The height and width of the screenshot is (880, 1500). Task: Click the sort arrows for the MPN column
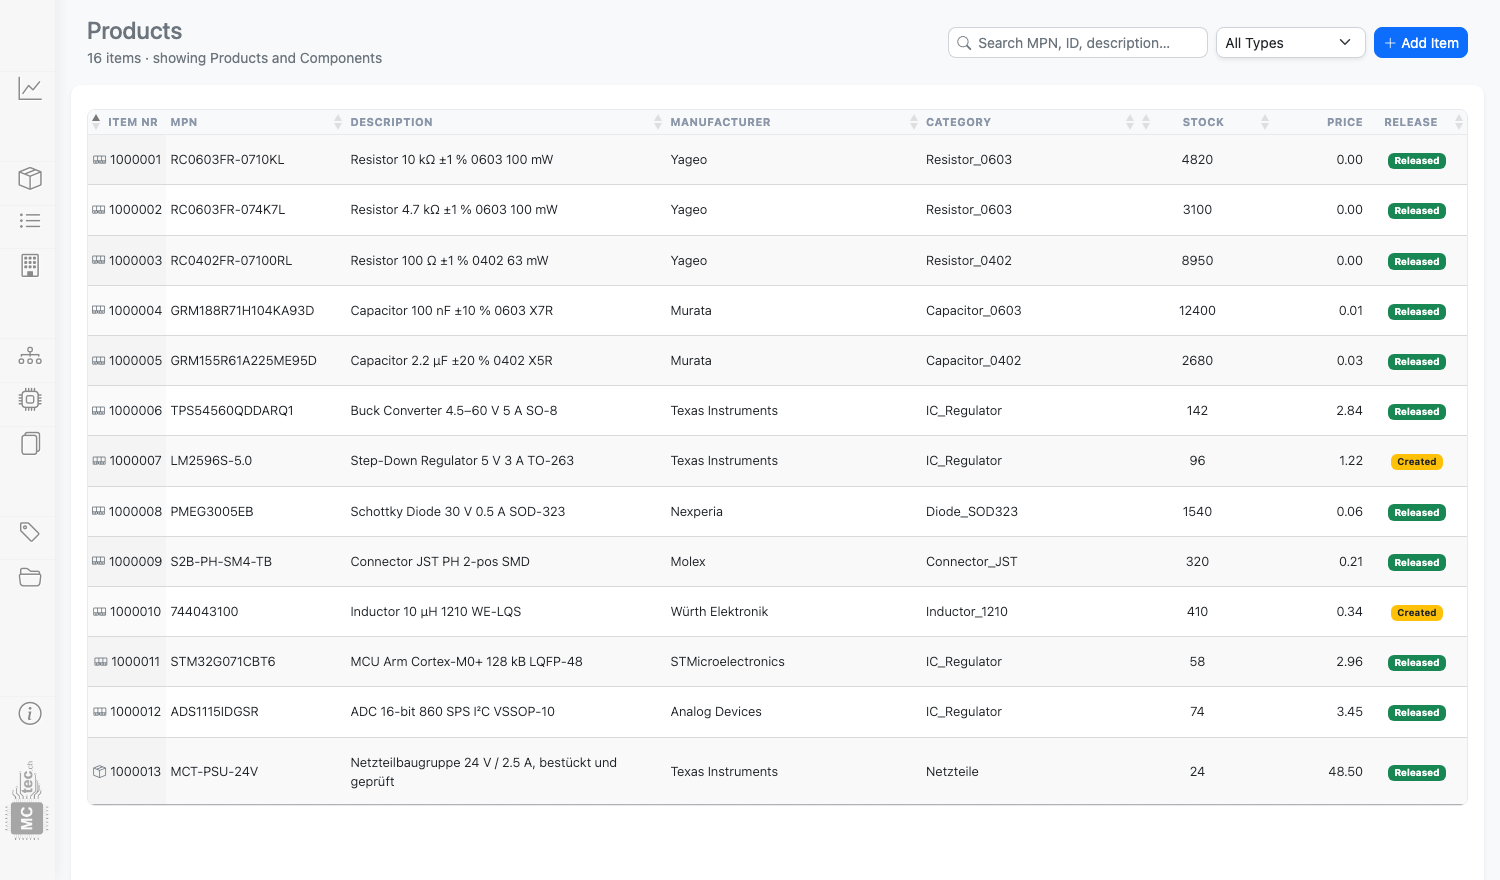pos(338,122)
